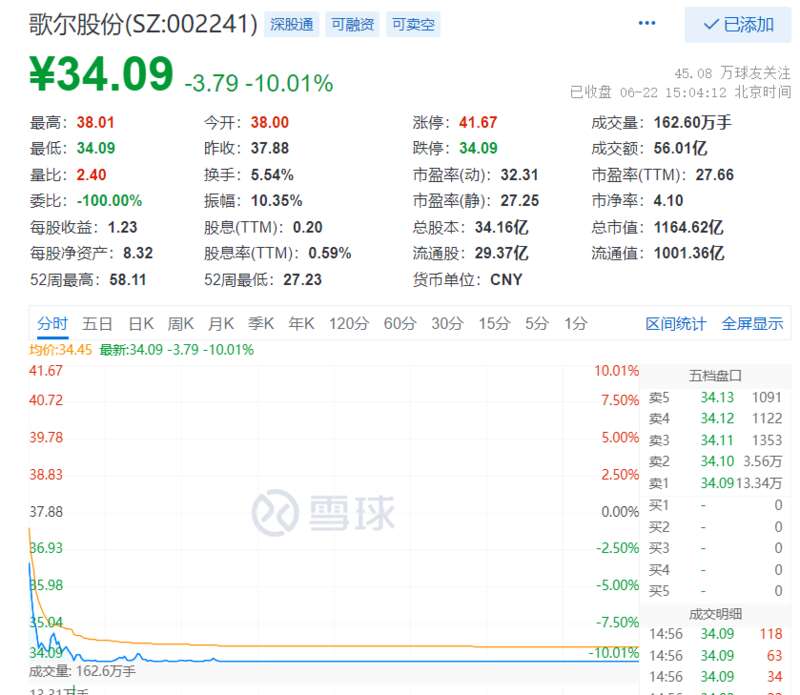Screen dimensions: 800x695
Task: Click the 已添加 watchlist button
Action: point(738,24)
